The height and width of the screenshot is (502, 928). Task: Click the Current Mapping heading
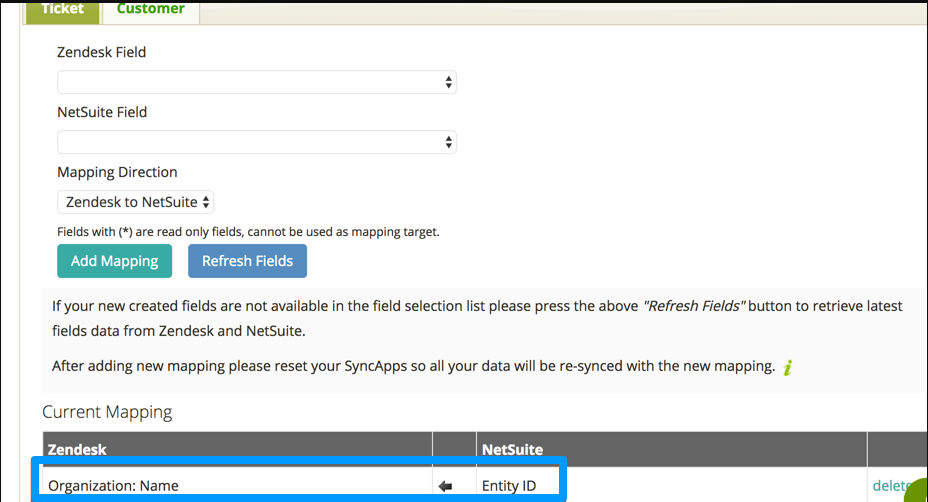tap(107, 412)
